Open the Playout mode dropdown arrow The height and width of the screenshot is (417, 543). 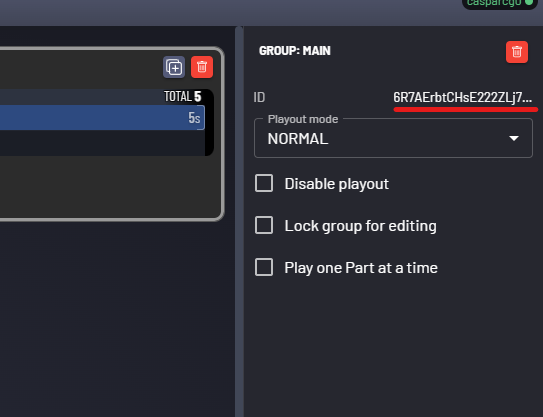click(514, 139)
